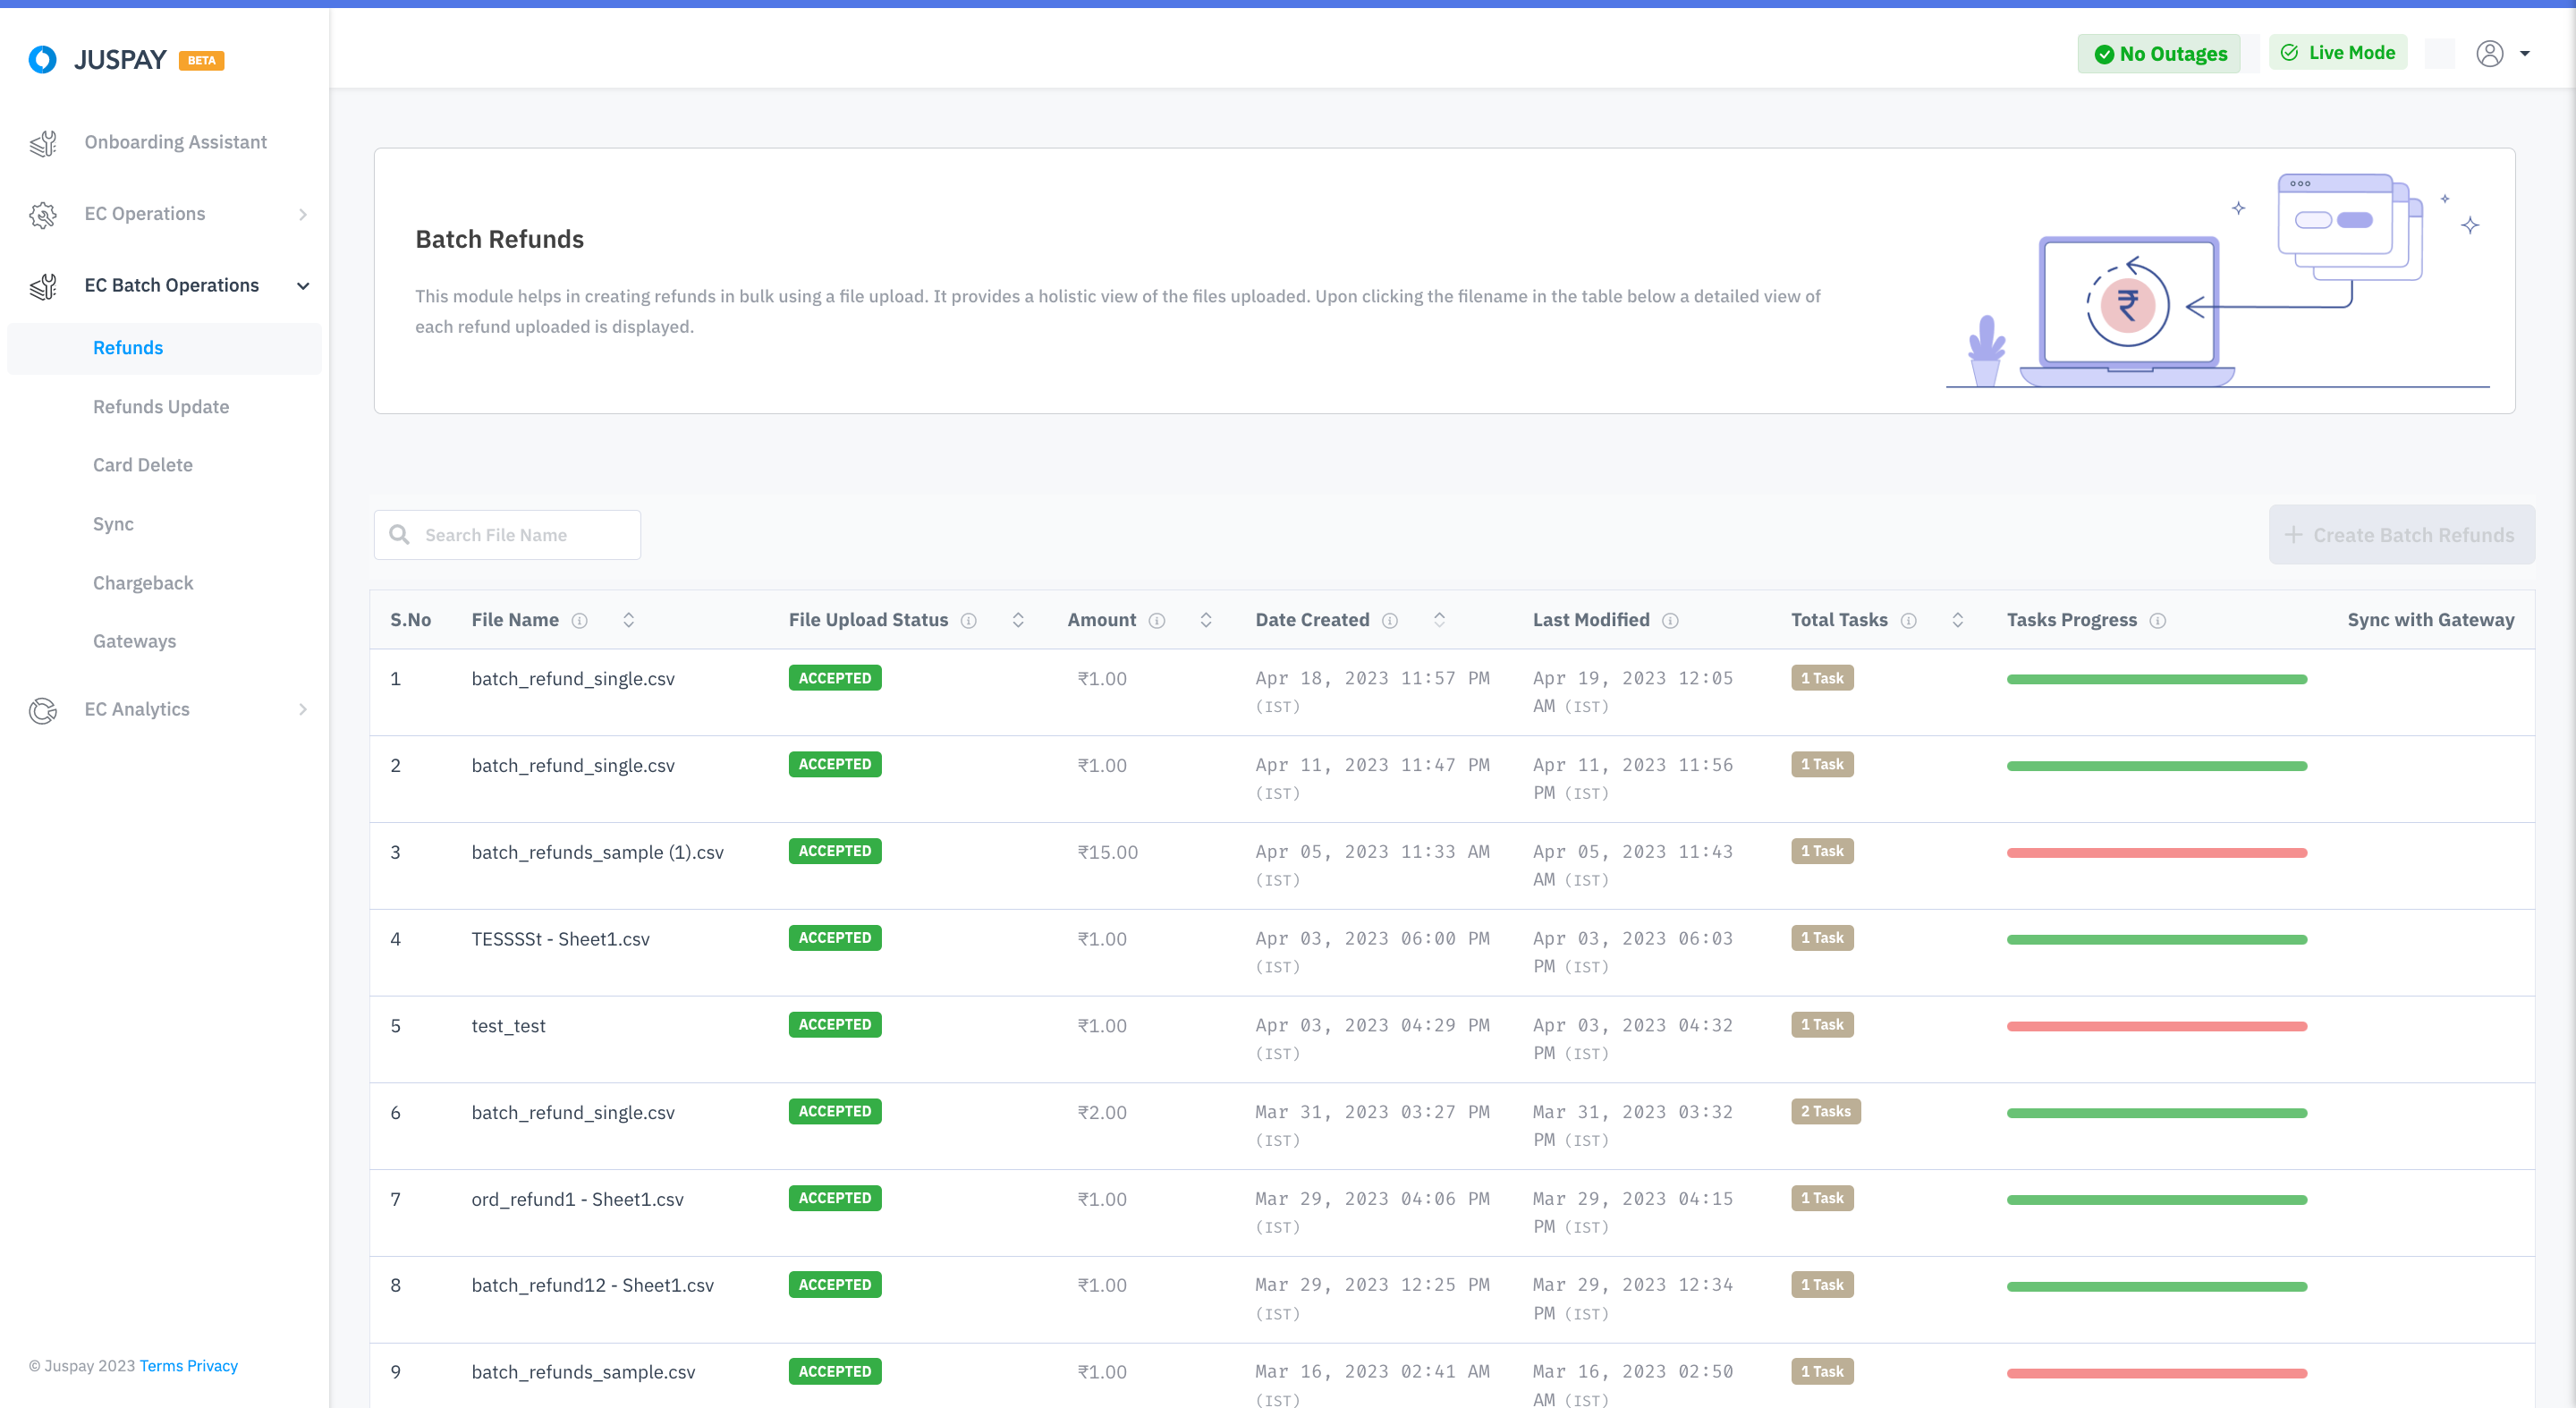Collapse the EC Batch Operations section

[302, 286]
